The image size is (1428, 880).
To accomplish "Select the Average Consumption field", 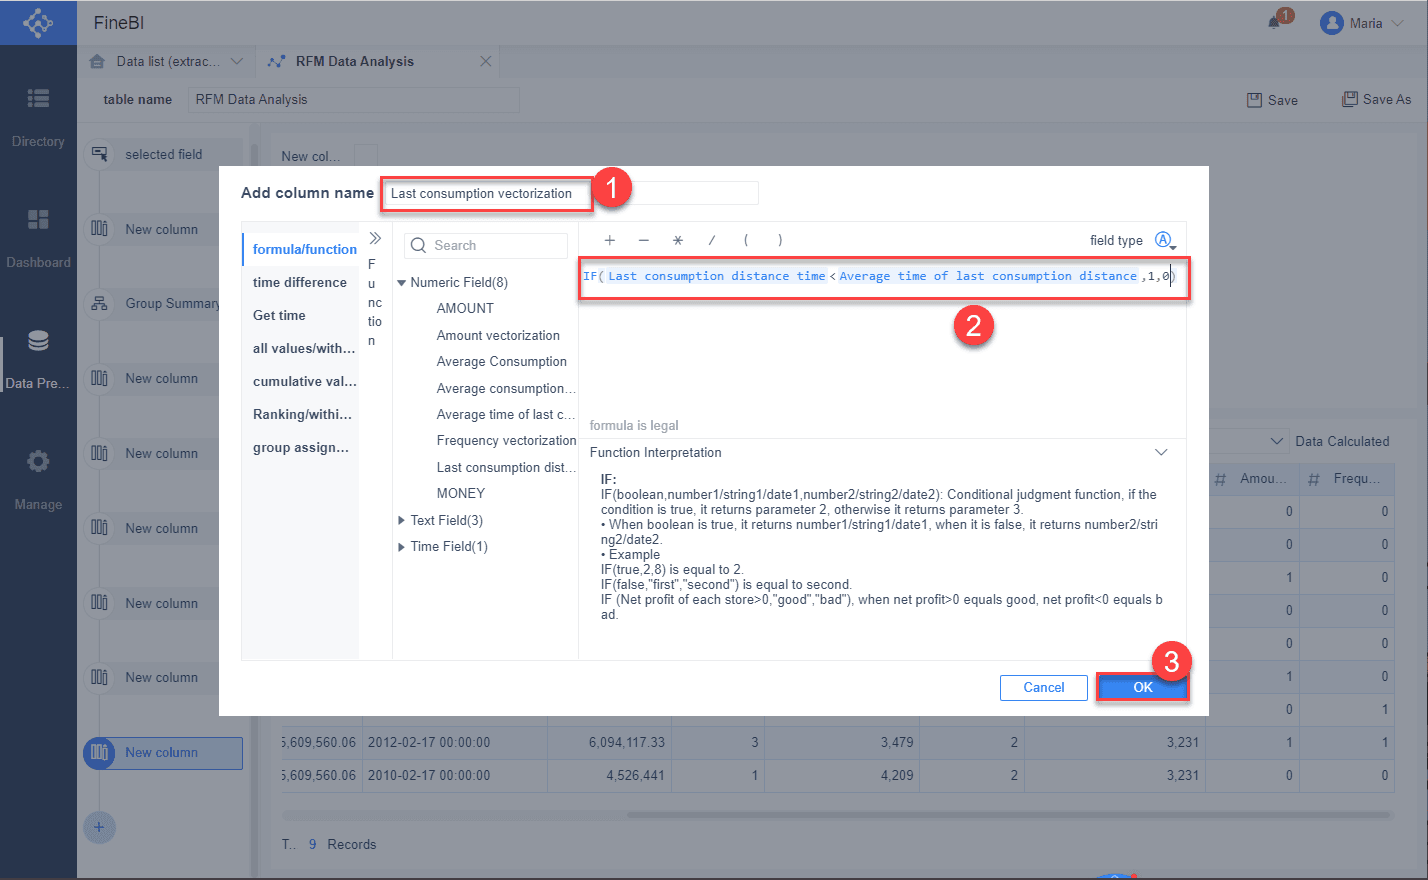I will [501, 361].
